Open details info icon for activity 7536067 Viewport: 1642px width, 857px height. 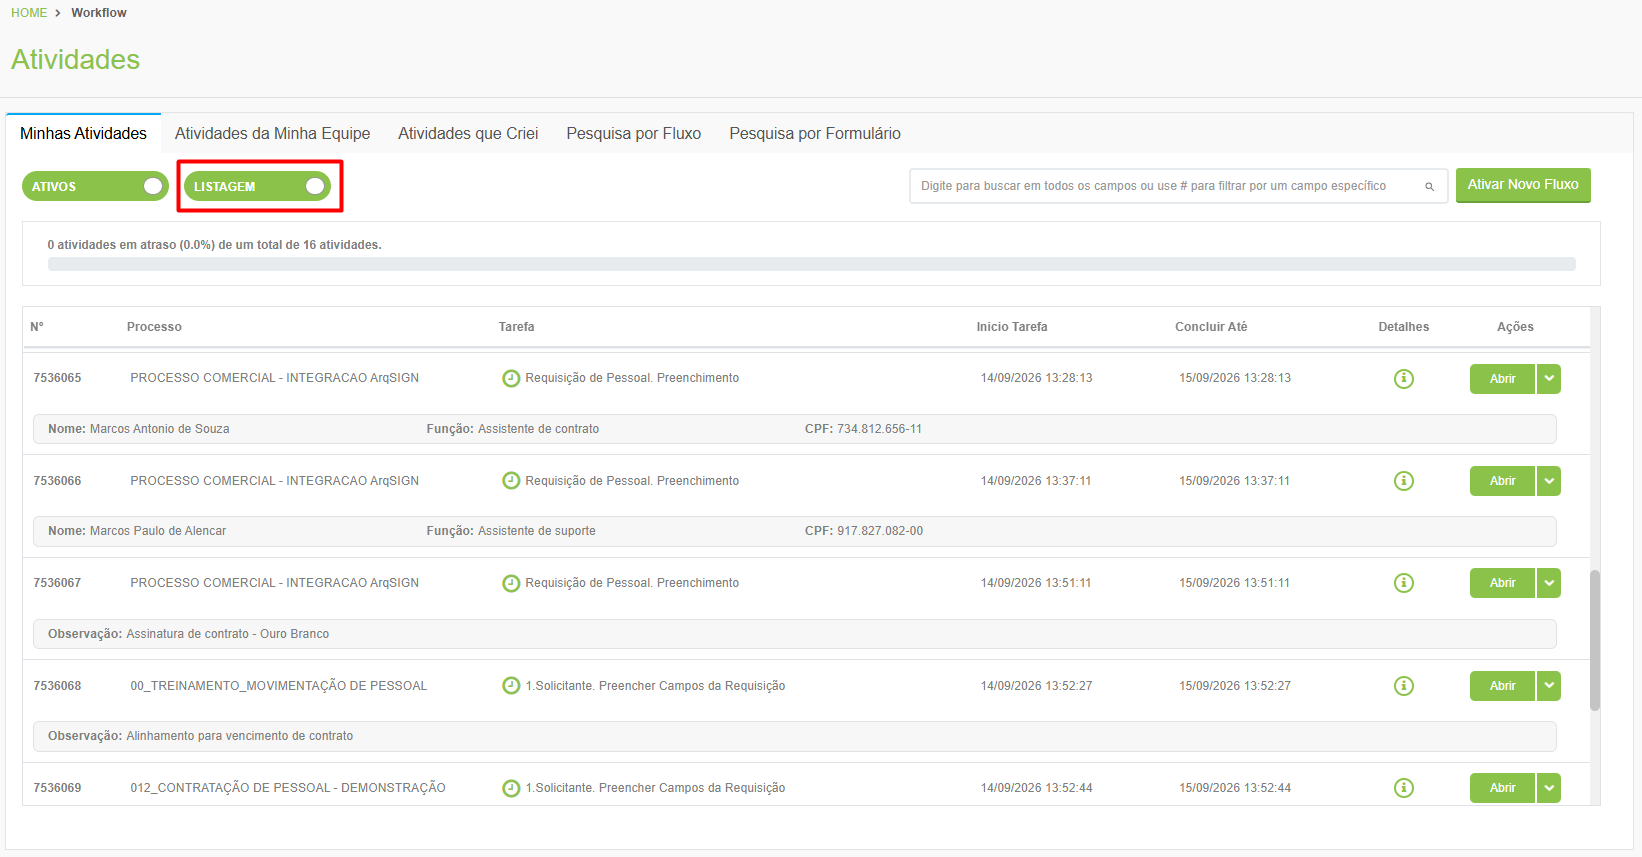(1404, 583)
